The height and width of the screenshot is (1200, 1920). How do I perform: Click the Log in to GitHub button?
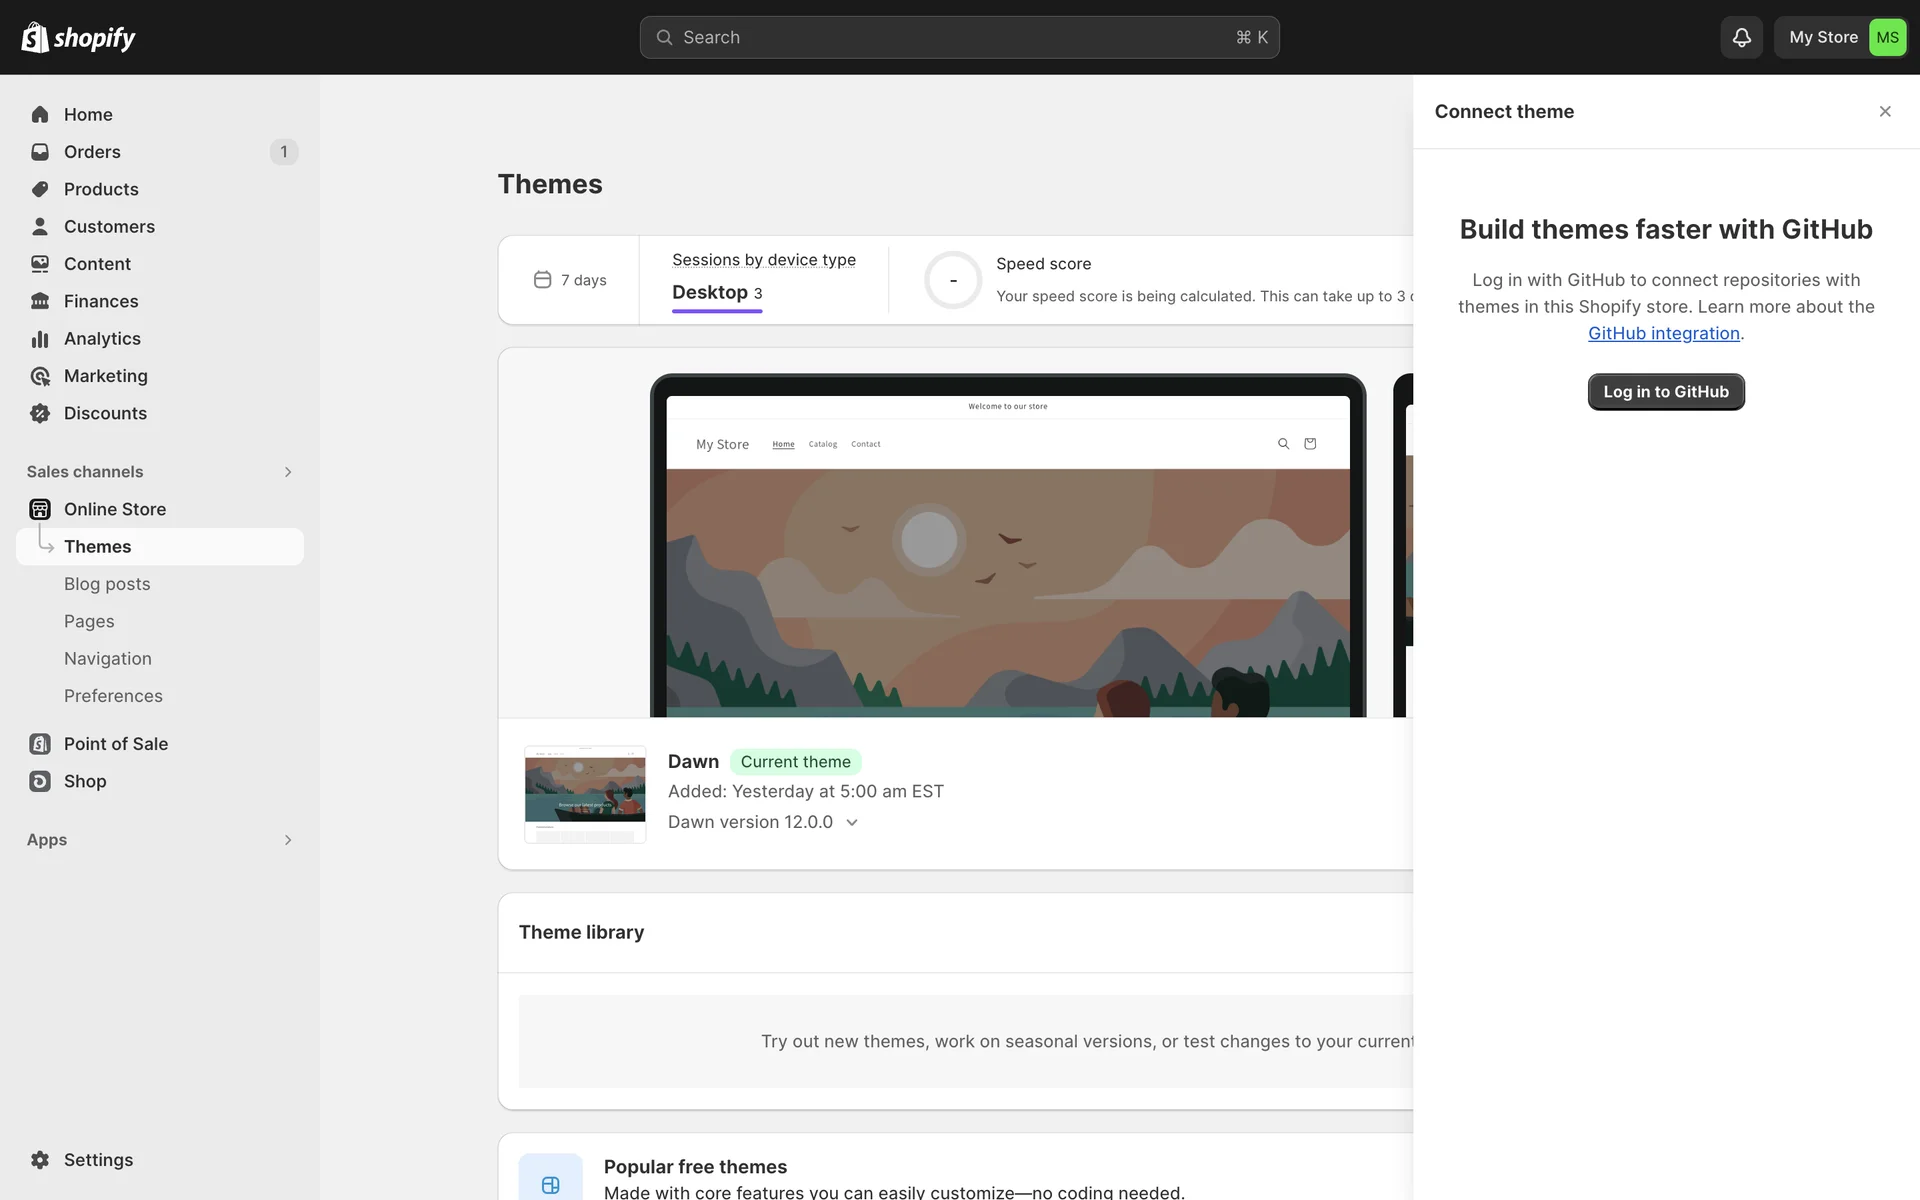1665,392
